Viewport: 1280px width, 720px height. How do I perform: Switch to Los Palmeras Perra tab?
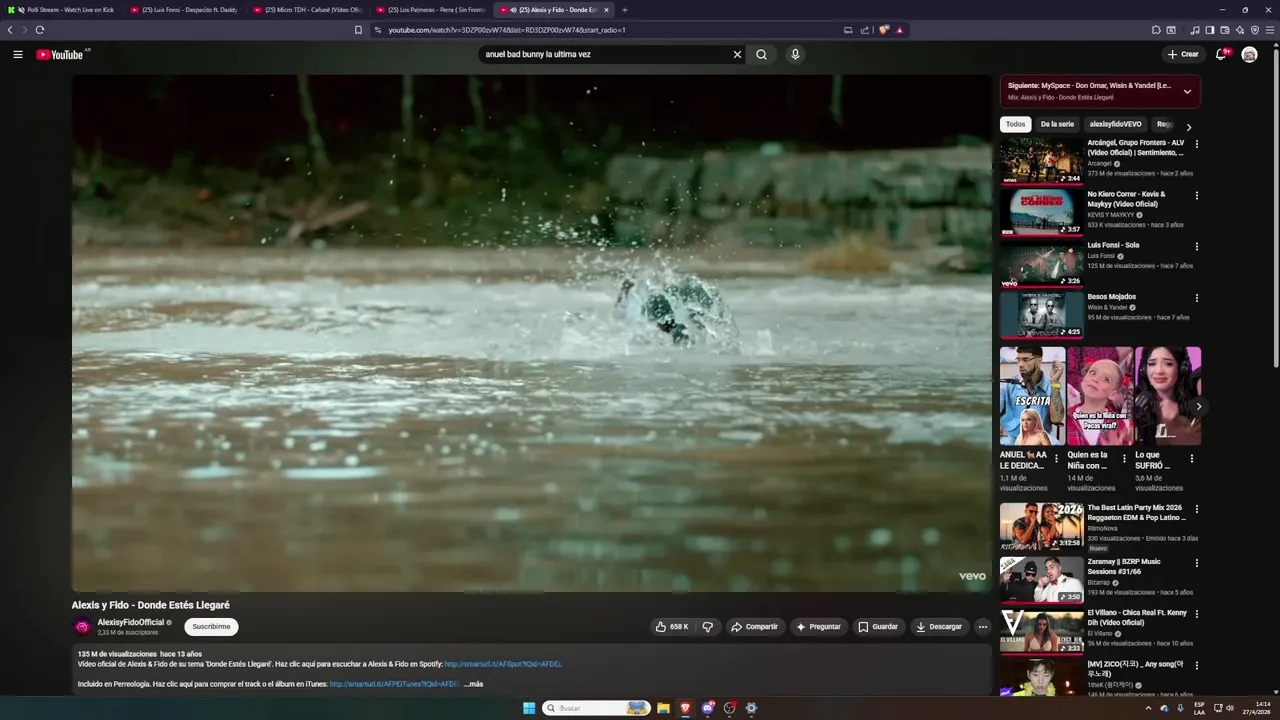coord(431,10)
